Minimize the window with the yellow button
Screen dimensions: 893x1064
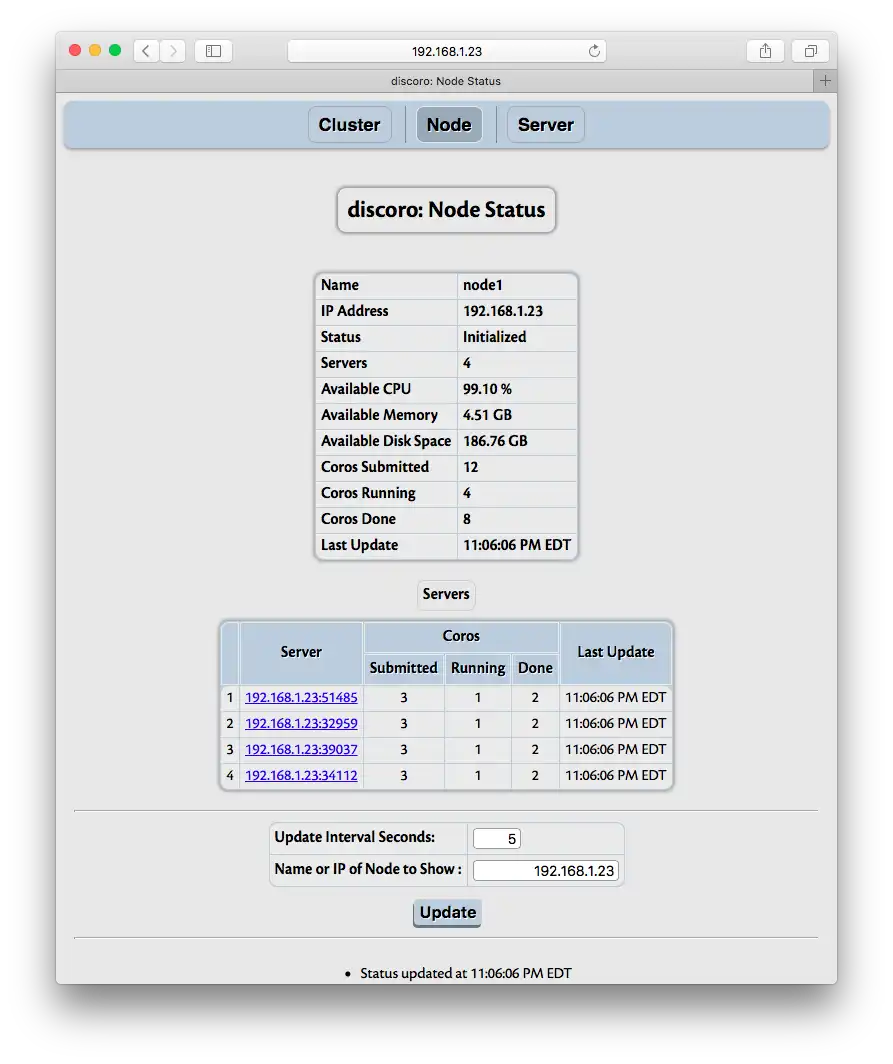tap(95, 50)
